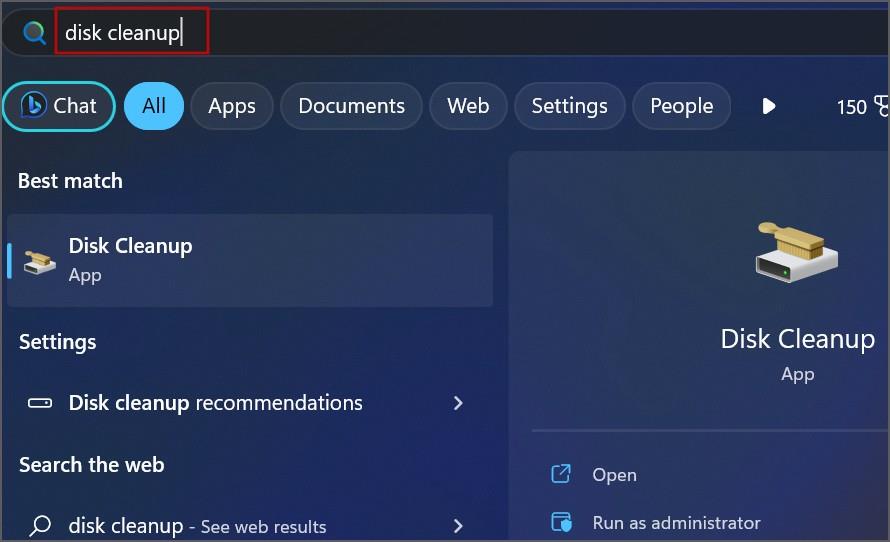Click the storage drive icon beside recommendations
Screen dimensions: 890x542
click(x=40, y=403)
